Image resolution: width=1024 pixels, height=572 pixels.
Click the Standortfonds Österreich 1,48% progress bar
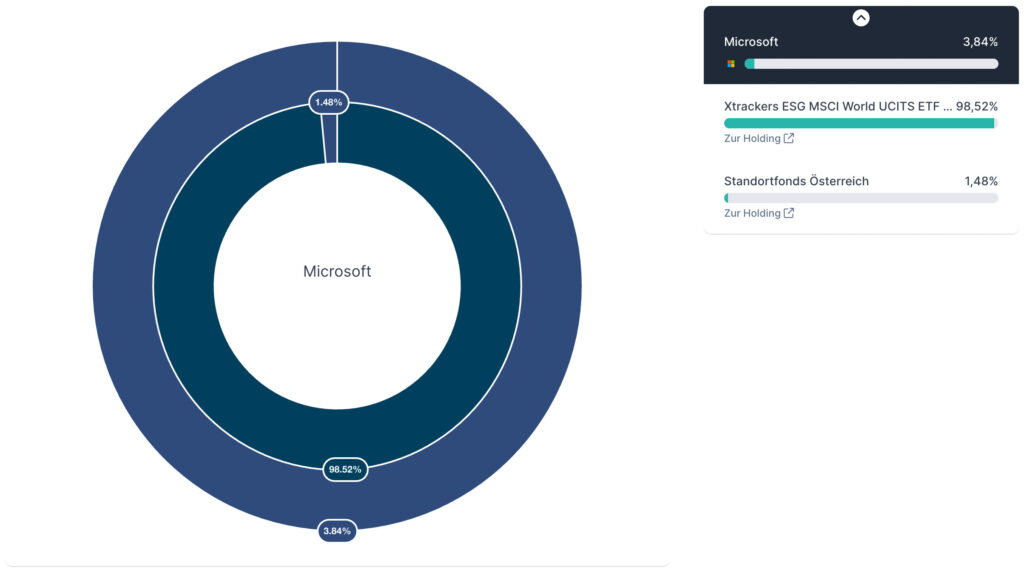(860, 198)
